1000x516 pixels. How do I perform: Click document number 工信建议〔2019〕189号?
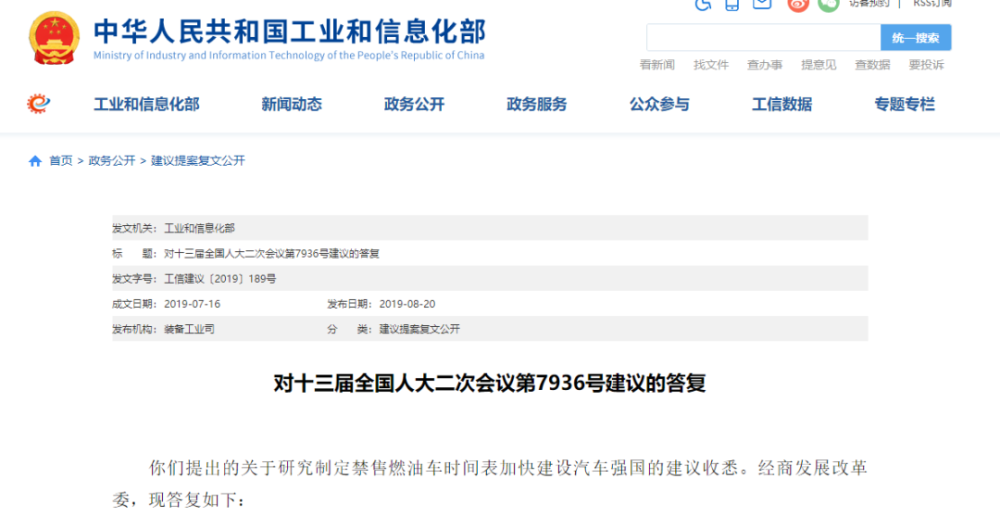point(220,279)
